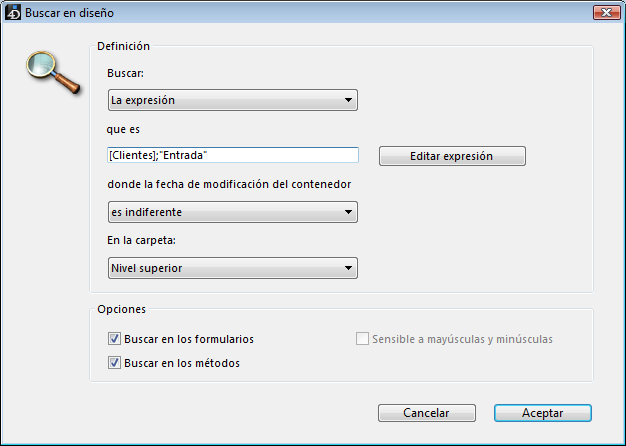Click the expression text field containing [Clientes]
Viewport: 626px width, 446px height.
pyautogui.click(x=232, y=155)
